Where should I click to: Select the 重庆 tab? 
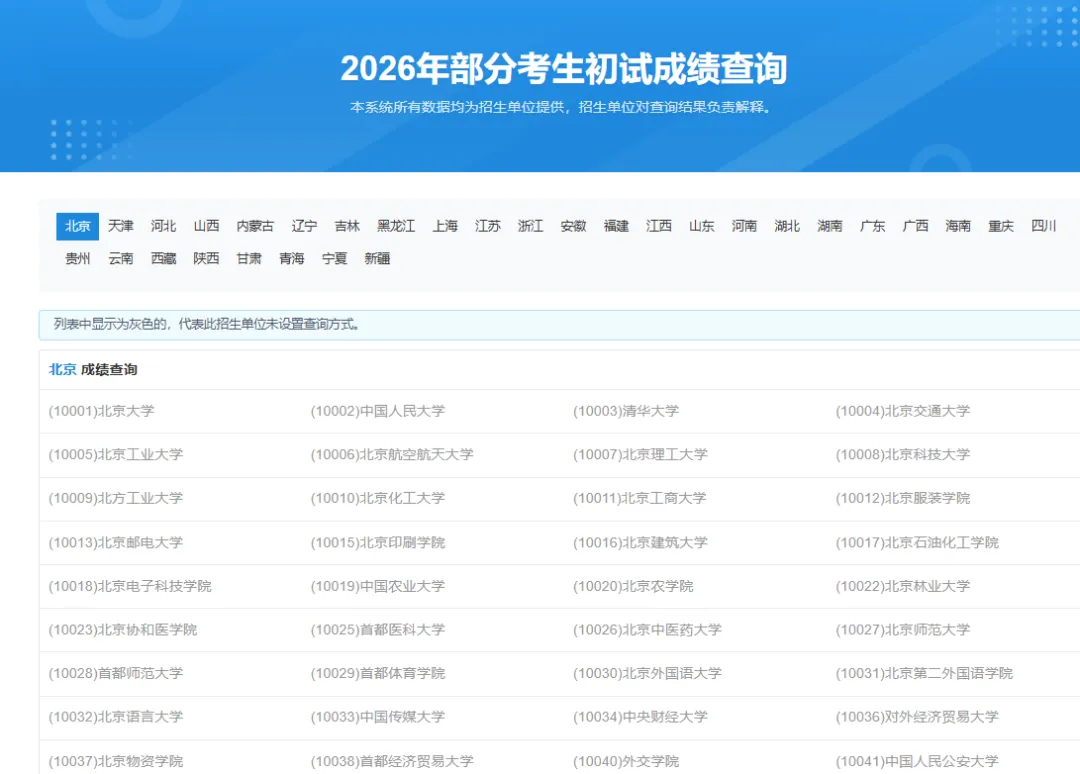1000,226
